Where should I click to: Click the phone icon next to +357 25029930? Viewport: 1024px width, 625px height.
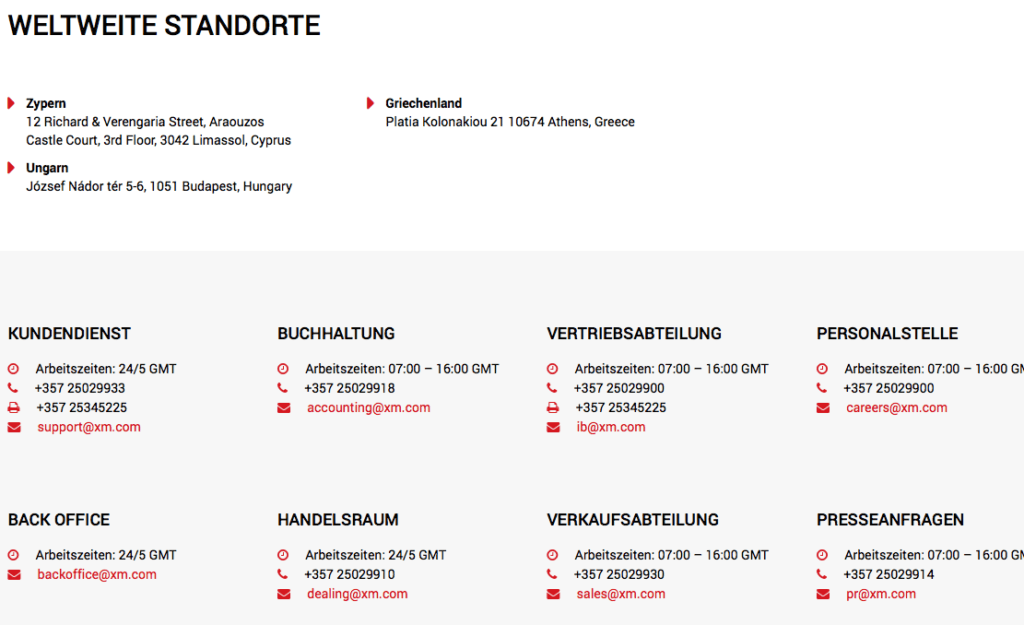pos(552,574)
